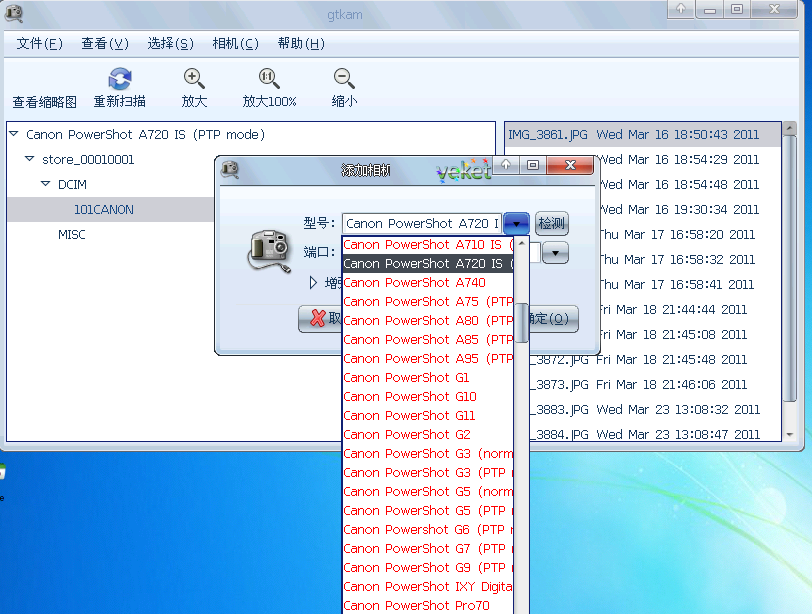Choose Canon PowerShot A710 IS from list

428,244
